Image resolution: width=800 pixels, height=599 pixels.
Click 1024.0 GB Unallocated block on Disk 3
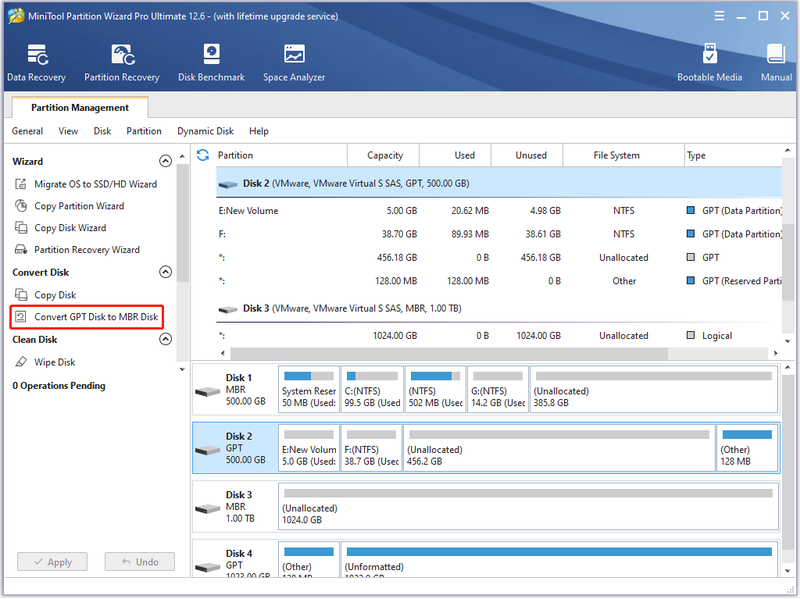click(x=528, y=507)
